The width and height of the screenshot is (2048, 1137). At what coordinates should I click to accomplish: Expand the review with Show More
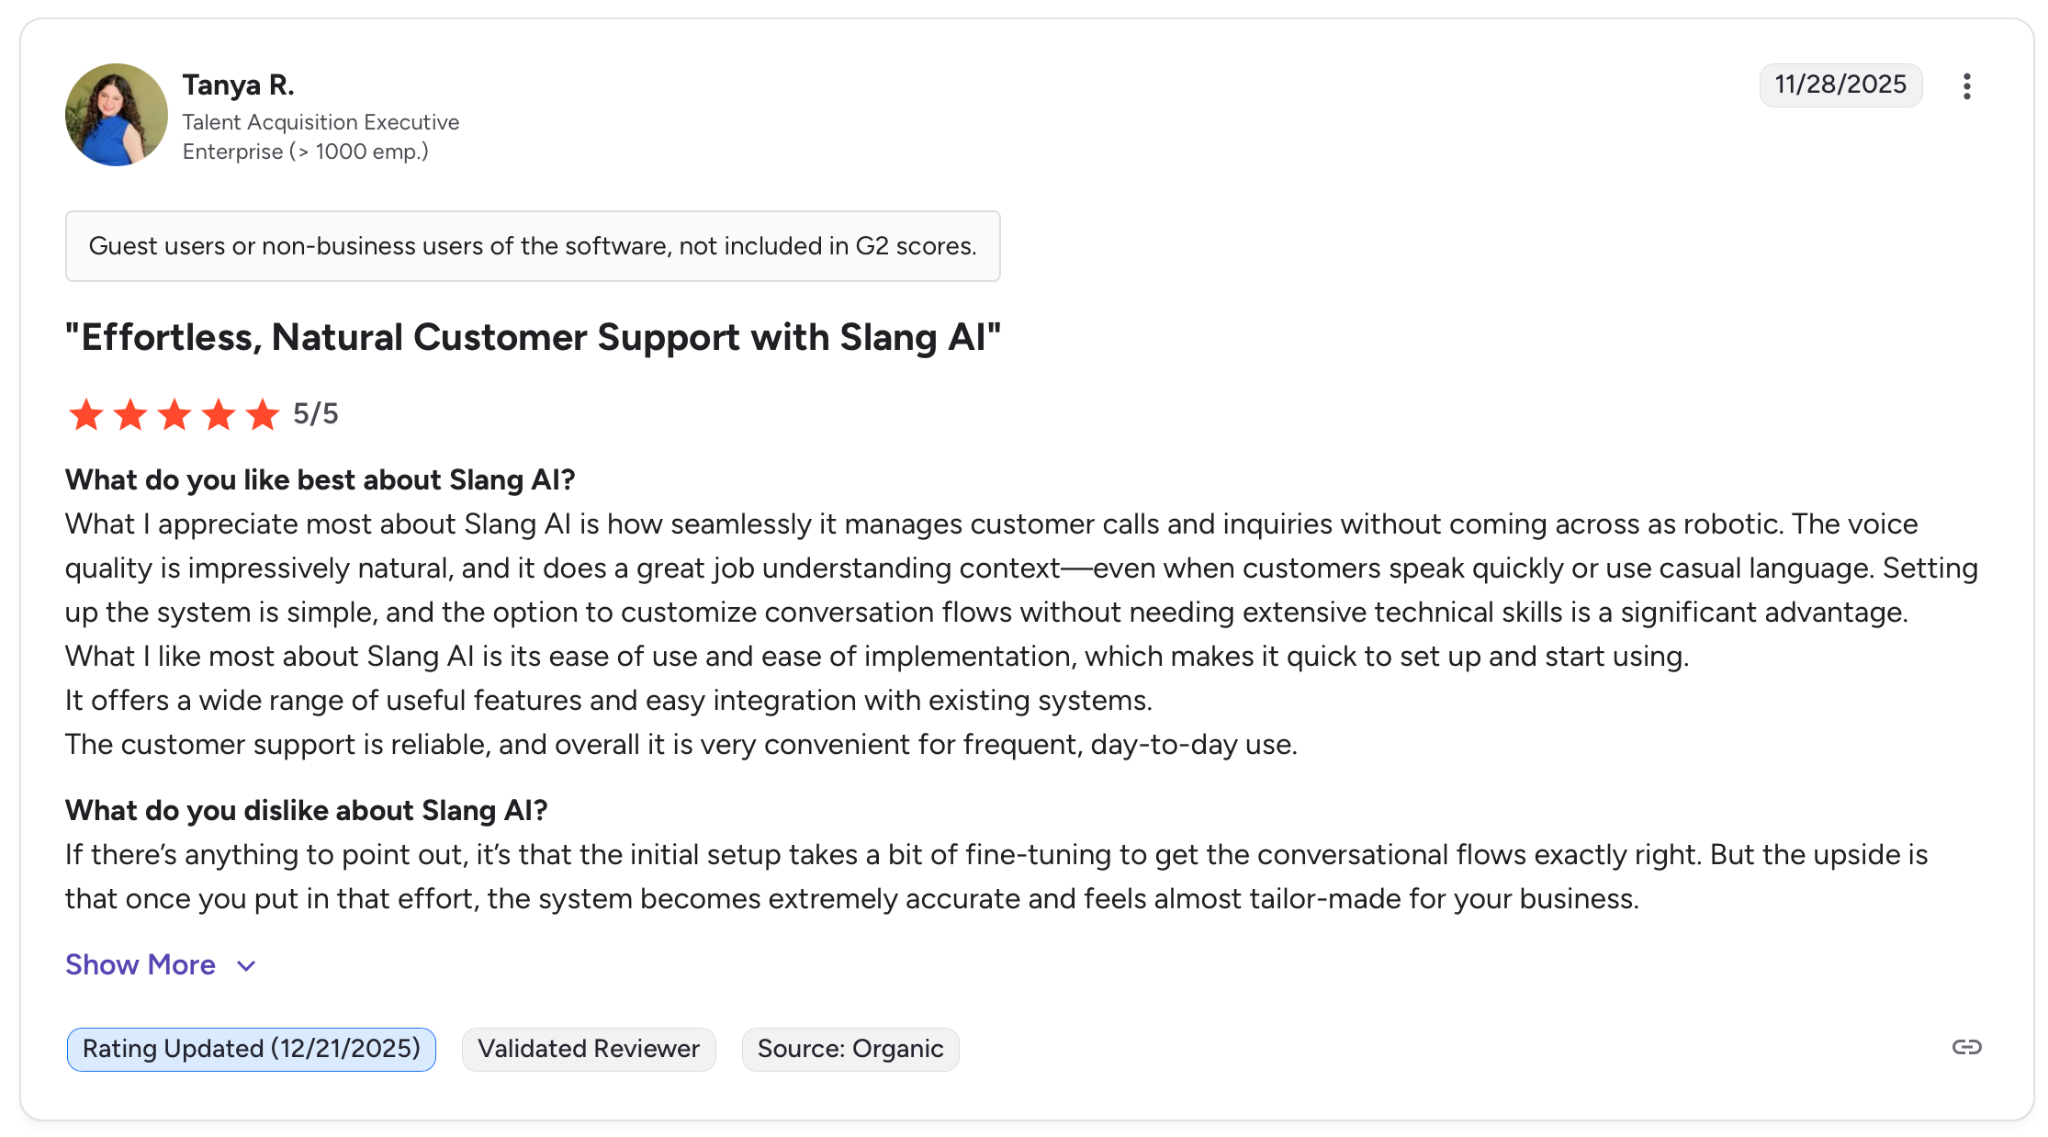coord(140,965)
